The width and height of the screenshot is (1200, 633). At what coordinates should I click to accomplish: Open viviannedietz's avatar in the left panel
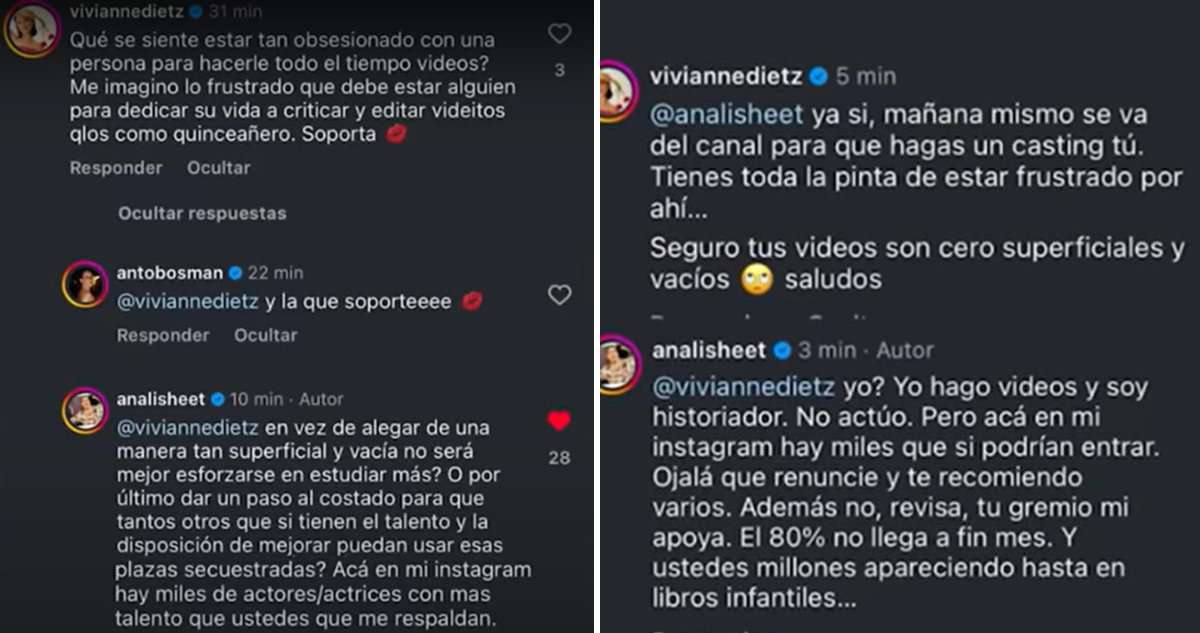[x=31, y=30]
